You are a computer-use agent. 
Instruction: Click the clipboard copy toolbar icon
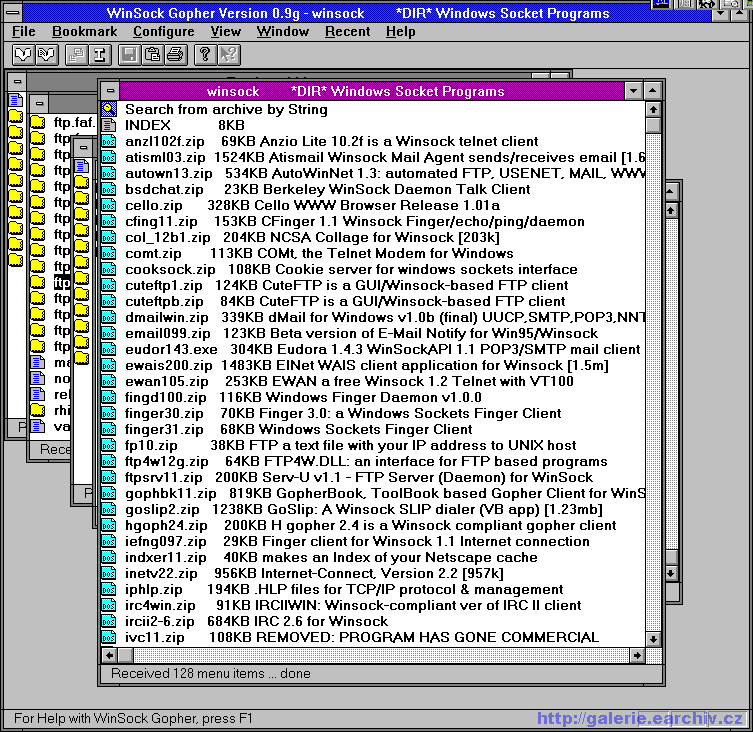click(x=152, y=55)
